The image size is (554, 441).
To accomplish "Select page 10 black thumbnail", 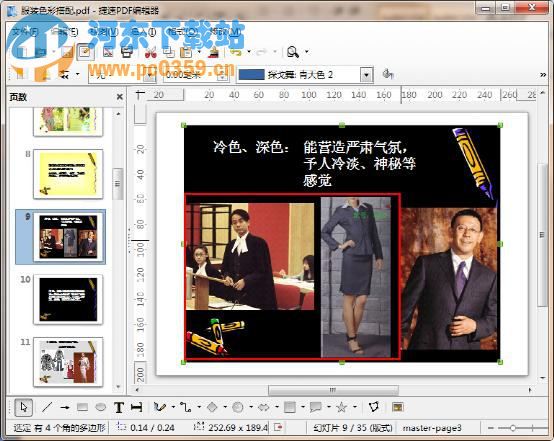I will click(x=68, y=299).
